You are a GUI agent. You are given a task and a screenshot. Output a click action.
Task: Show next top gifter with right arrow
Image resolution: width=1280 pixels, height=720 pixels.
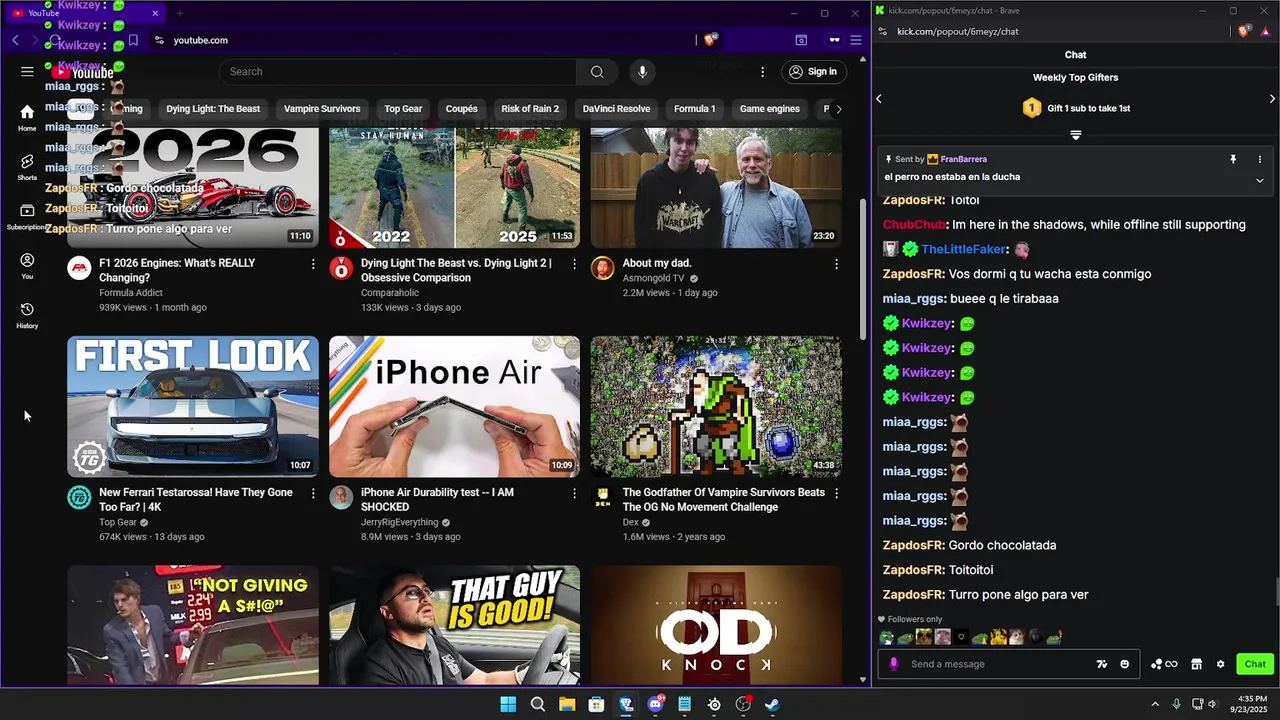[x=1272, y=99]
